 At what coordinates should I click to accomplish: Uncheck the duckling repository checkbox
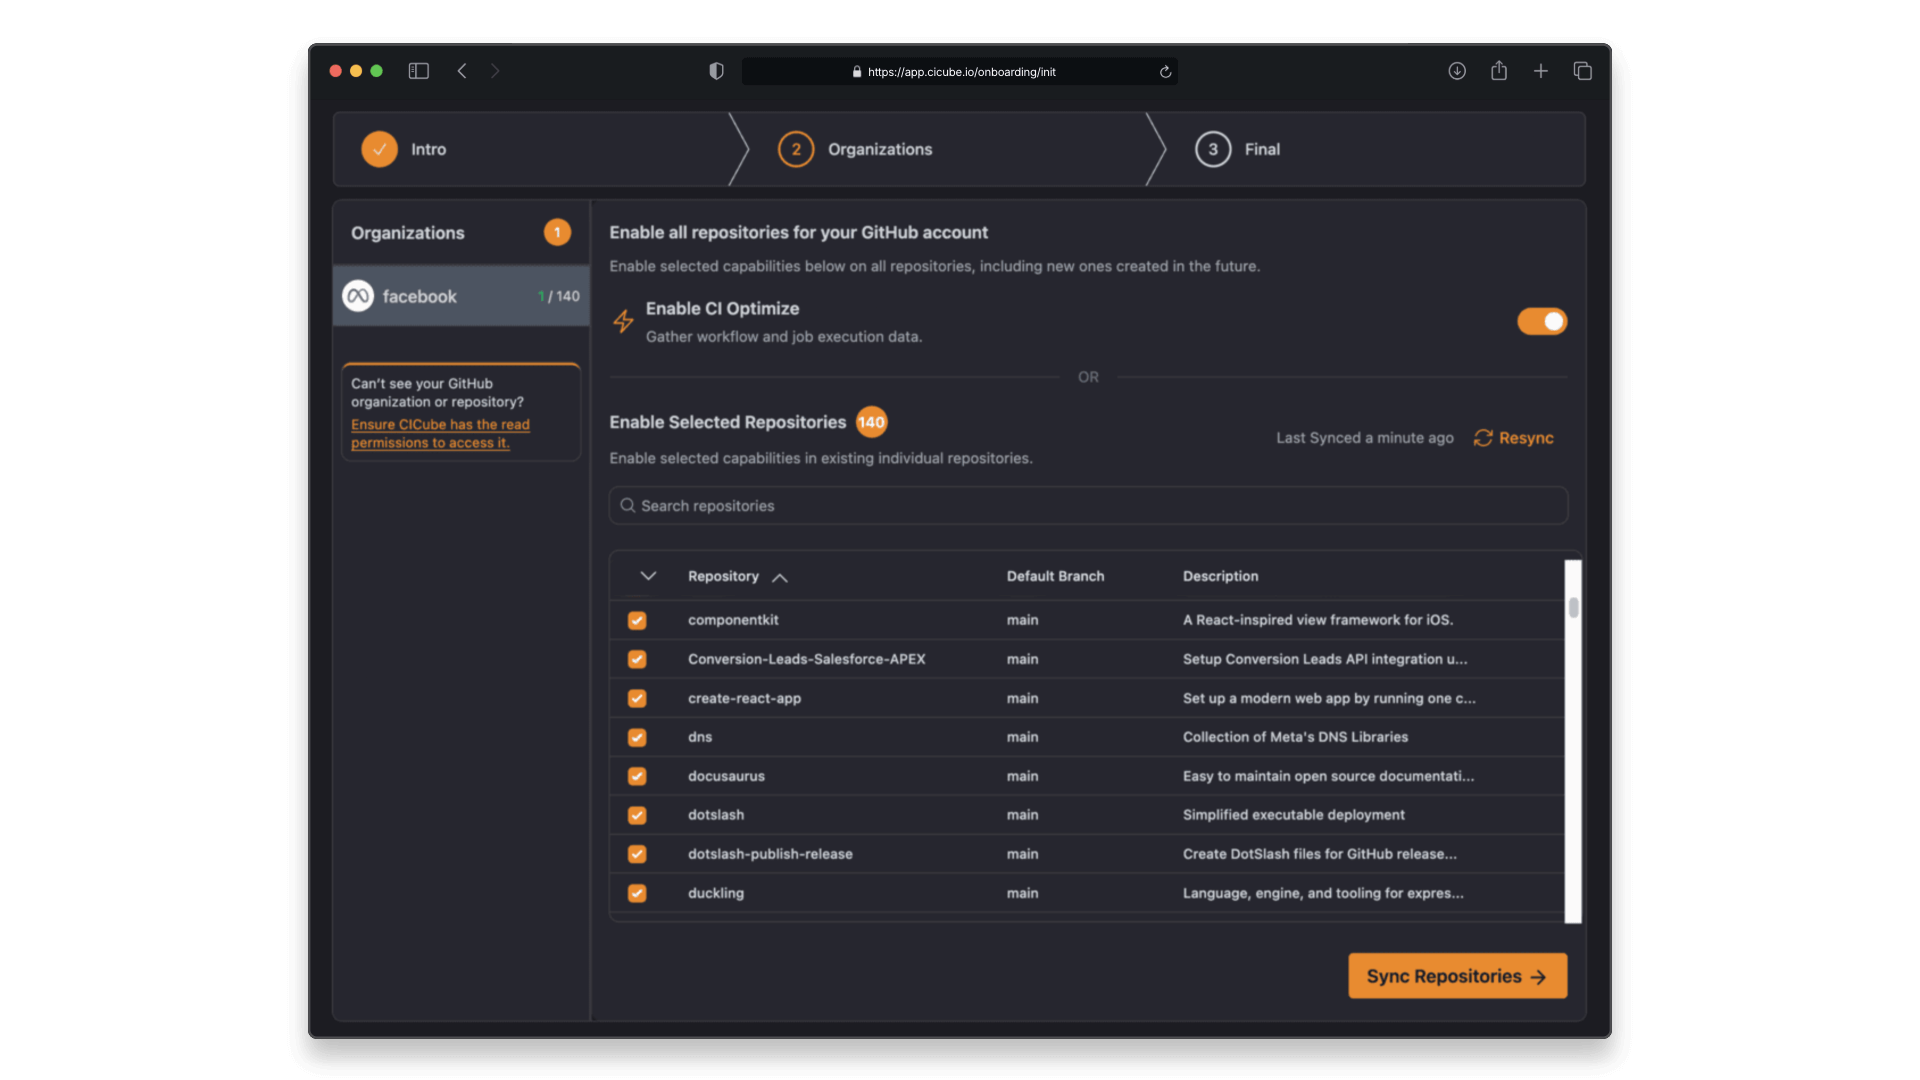(x=637, y=893)
